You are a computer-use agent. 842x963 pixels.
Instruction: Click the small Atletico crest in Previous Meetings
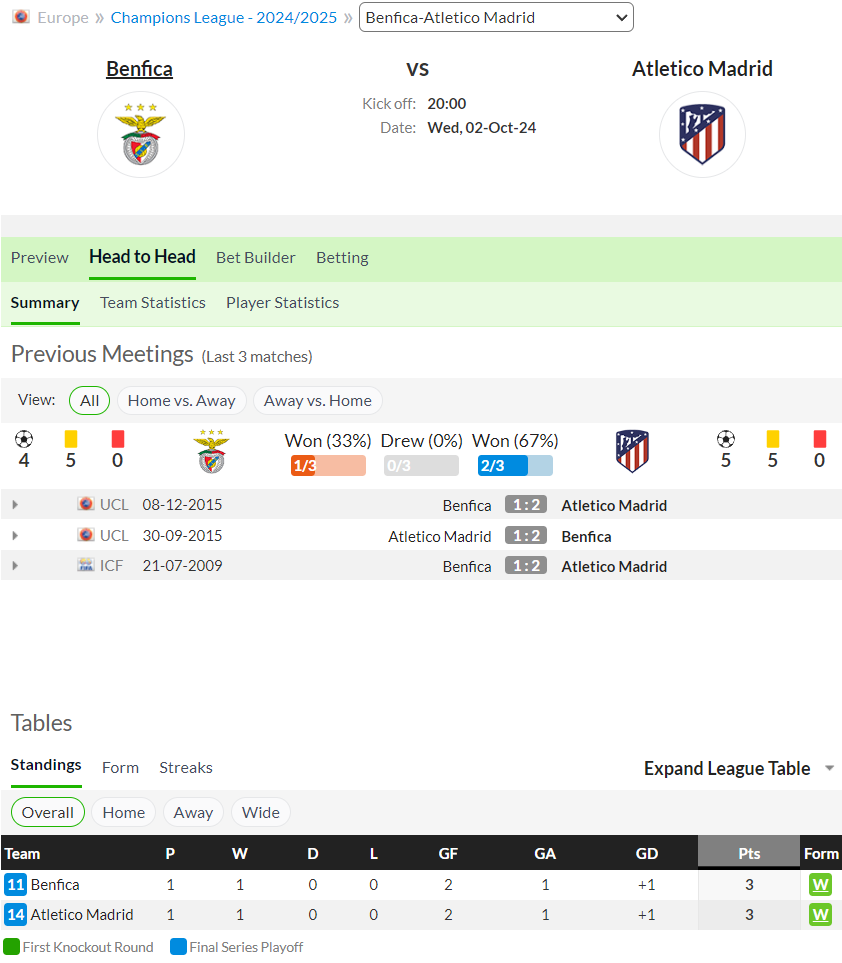[632, 451]
